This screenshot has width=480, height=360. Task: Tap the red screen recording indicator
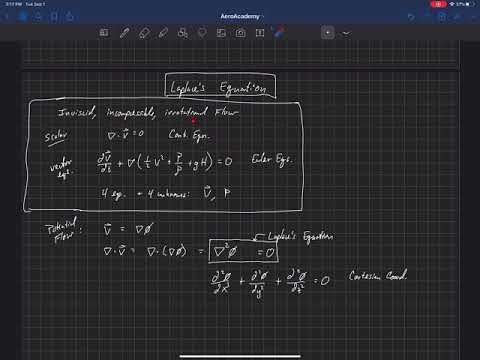point(438,4)
